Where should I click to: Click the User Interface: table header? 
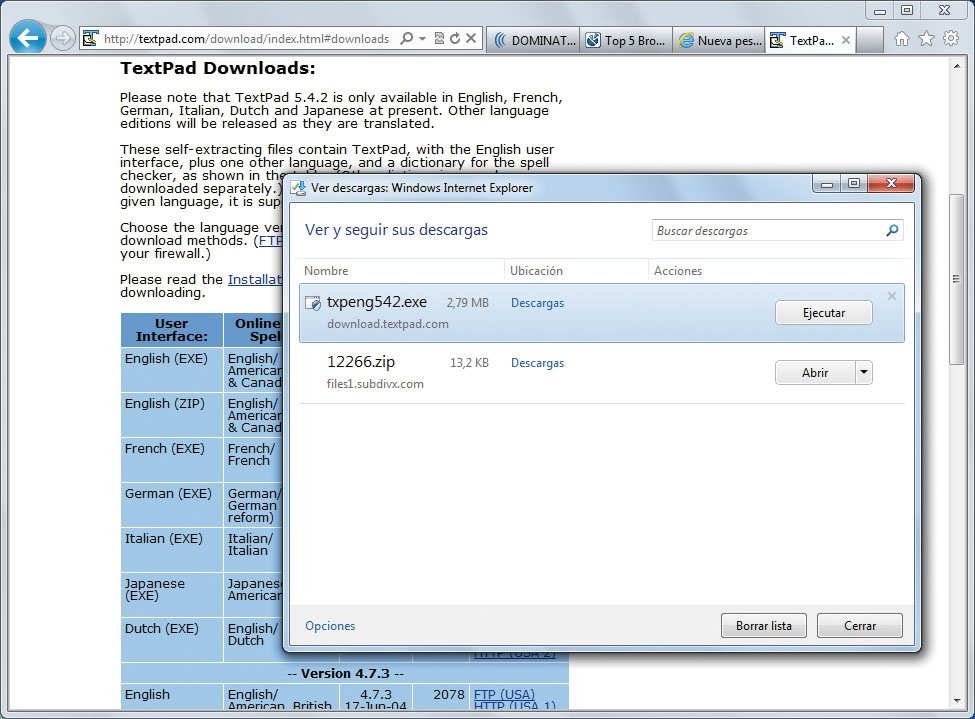pyautogui.click(x=172, y=330)
